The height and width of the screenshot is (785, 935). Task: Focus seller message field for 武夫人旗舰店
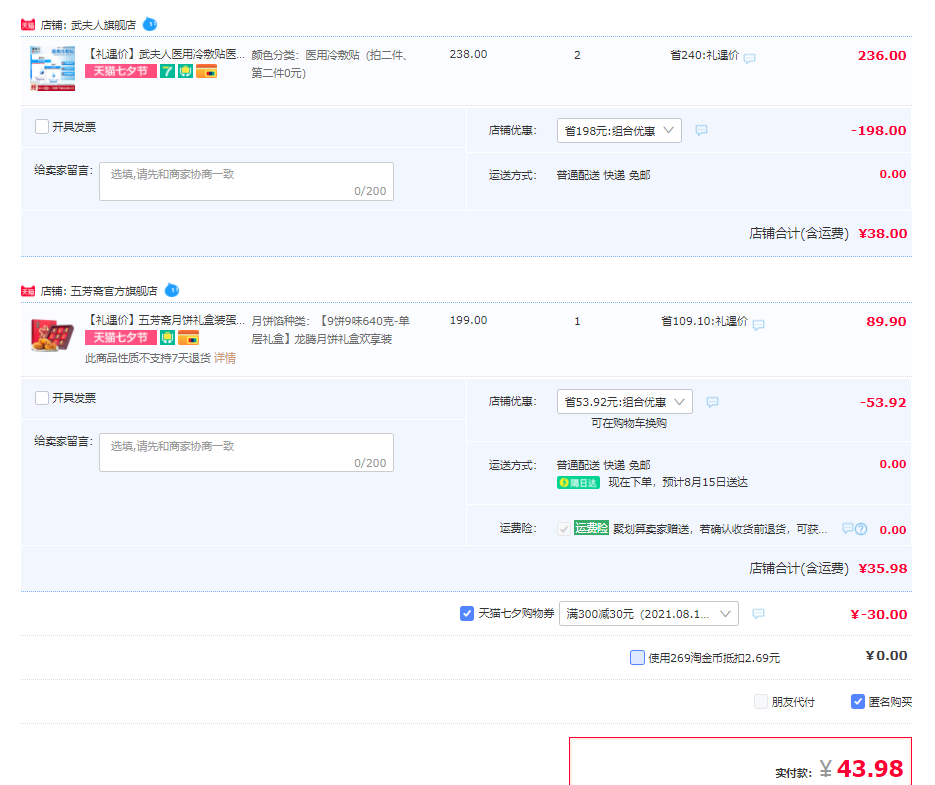[x=246, y=181]
